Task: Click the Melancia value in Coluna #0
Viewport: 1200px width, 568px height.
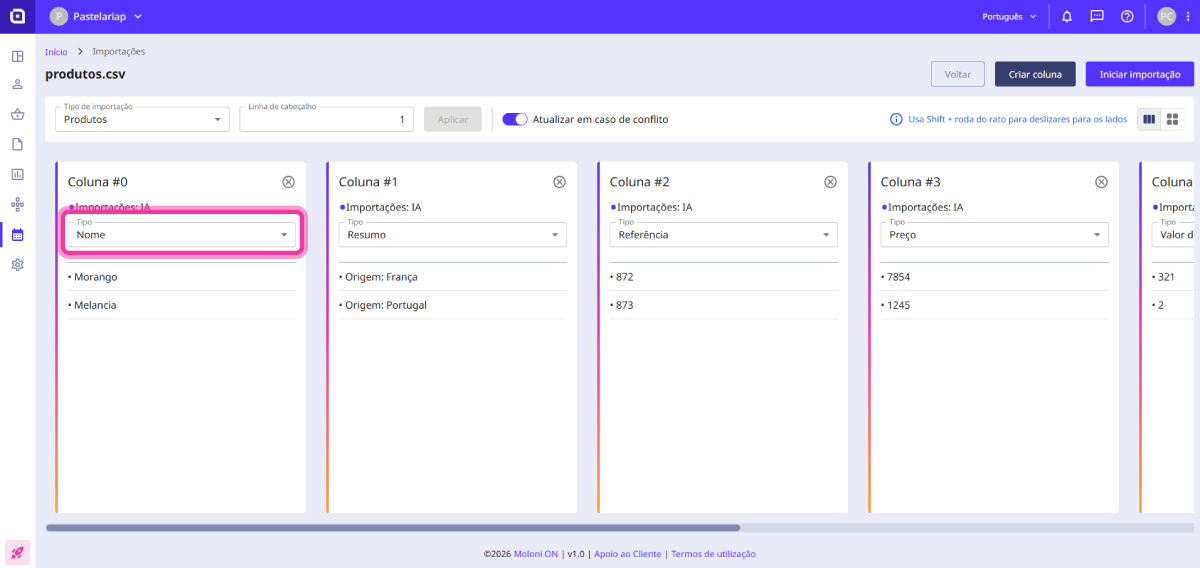Action: (x=95, y=305)
